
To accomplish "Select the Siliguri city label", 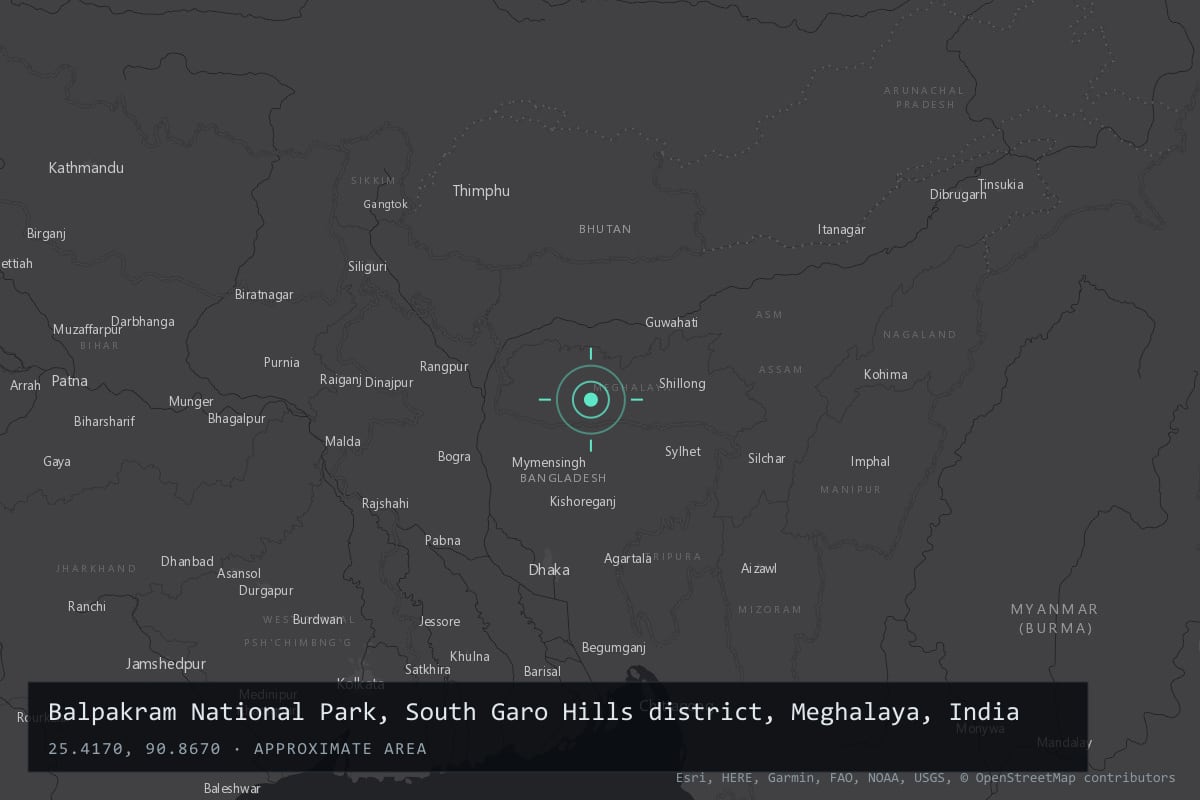I will [367, 267].
